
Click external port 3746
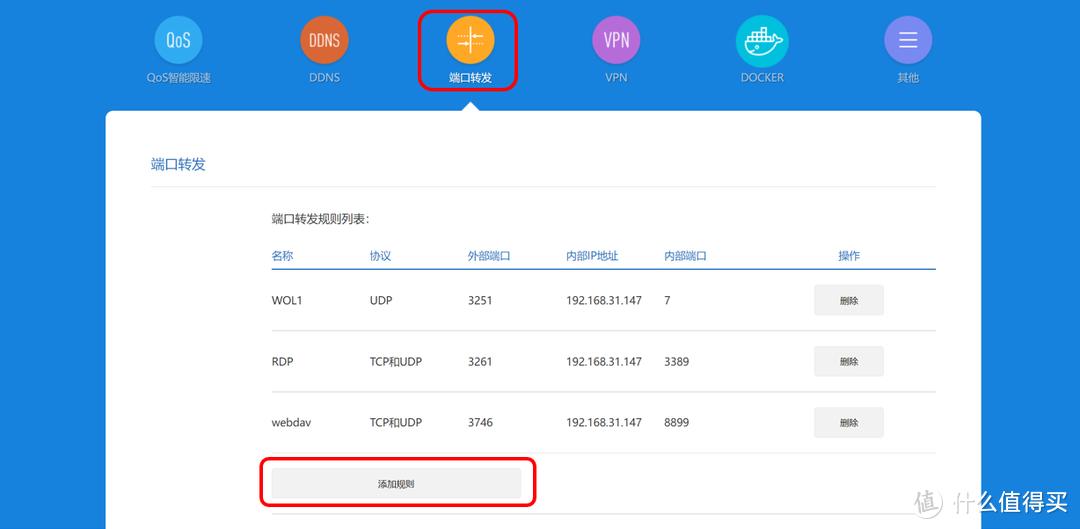coord(480,422)
